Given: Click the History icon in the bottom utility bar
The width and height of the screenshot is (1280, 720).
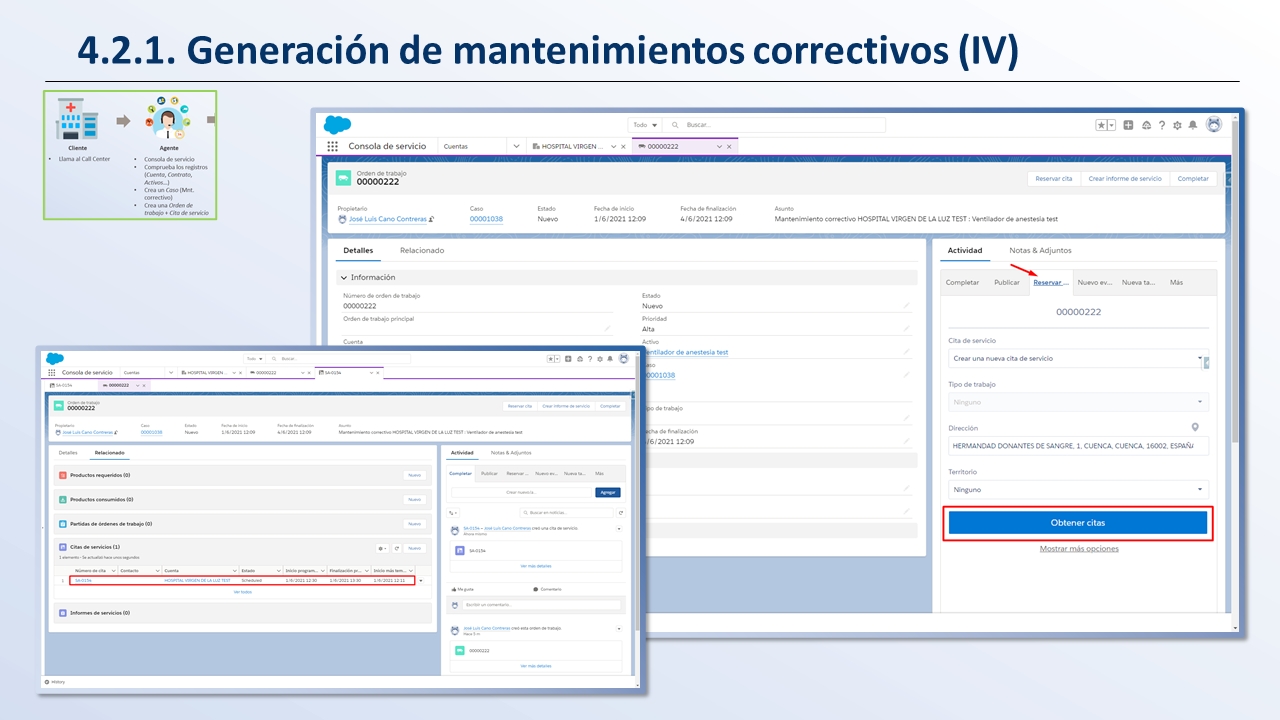Looking at the screenshot, I should coord(47,682).
